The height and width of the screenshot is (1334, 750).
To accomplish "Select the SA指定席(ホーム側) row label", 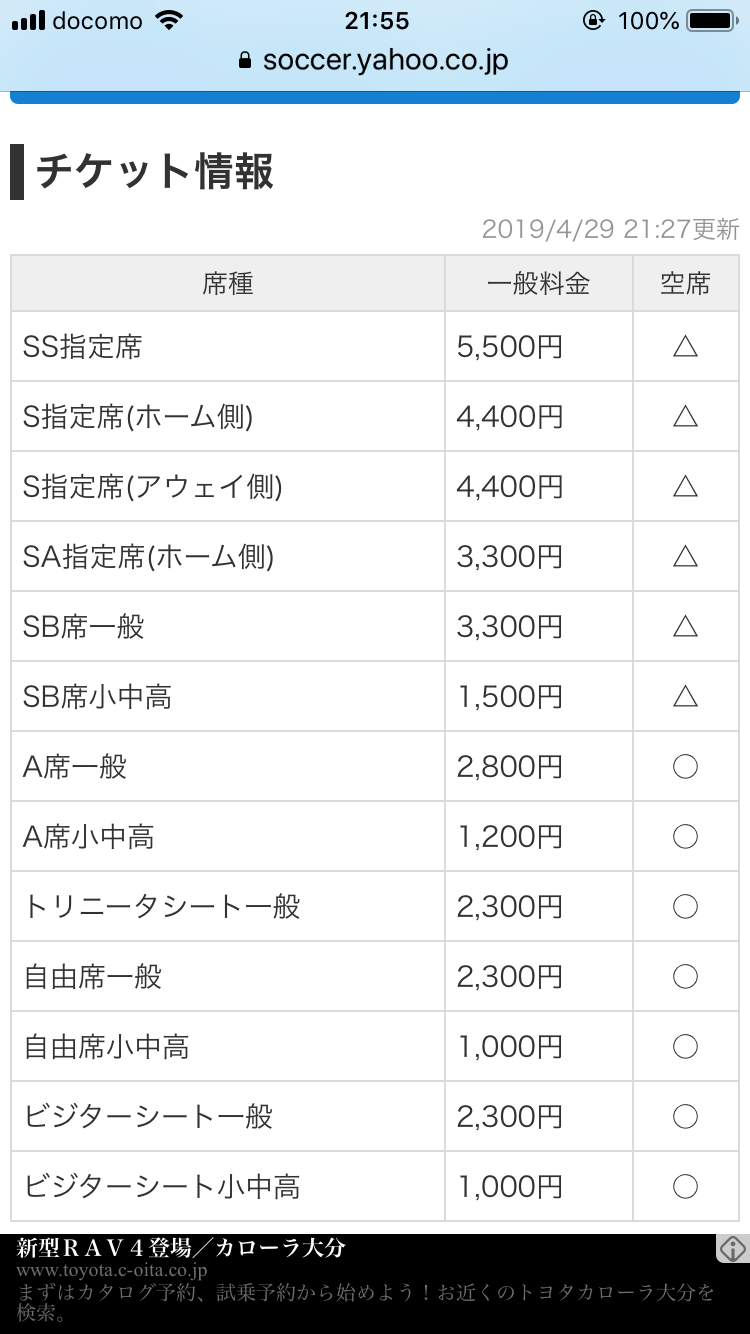I will coord(148,556).
